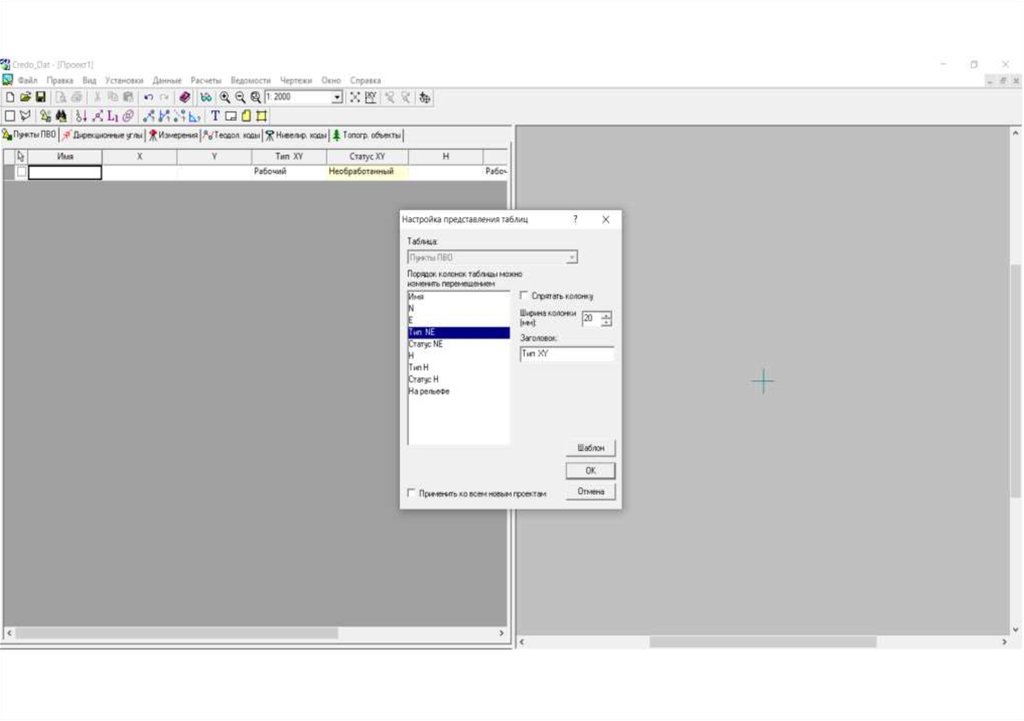This screenshot has height=721, width=1024.
Task: Click the XY coordinates toolbar icon
Action: [x=370, y=97]
